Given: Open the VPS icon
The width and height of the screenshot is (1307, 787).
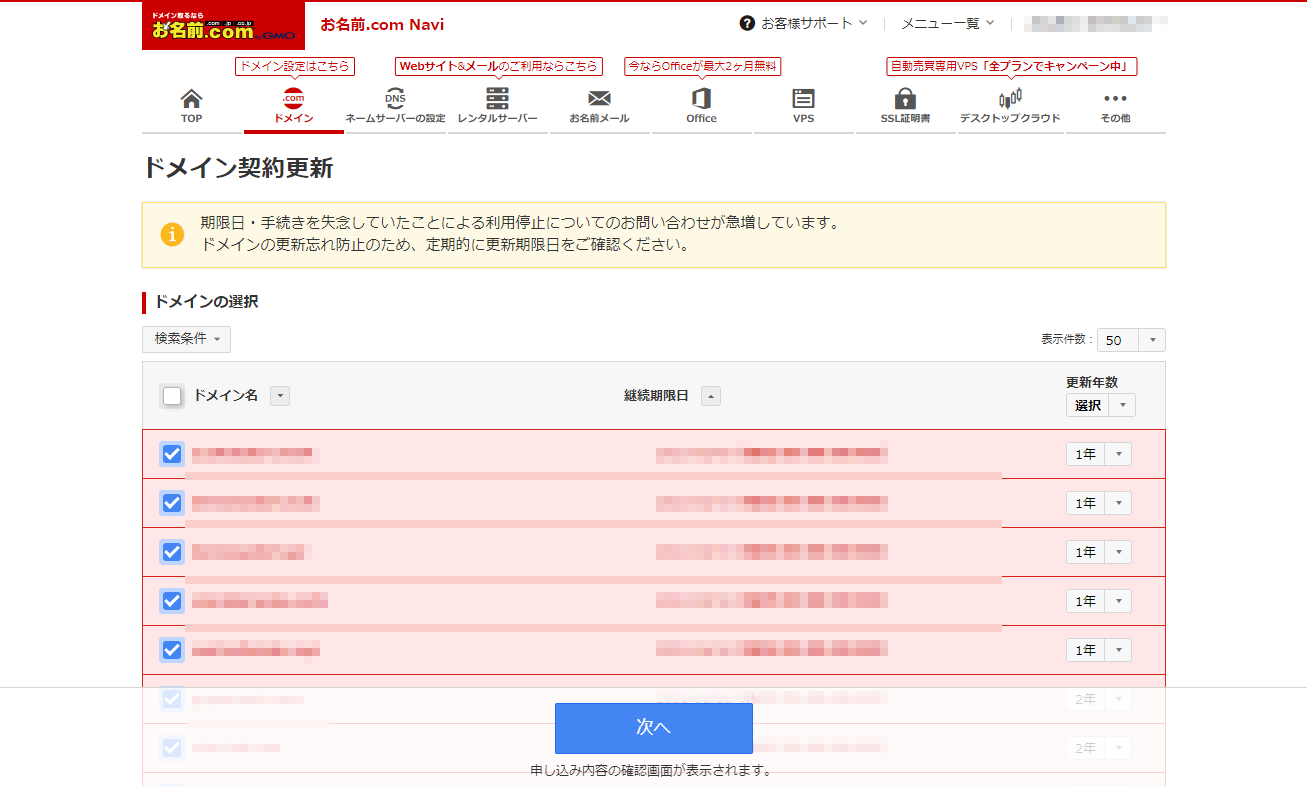Looking at the screenshot, I should [803, 99].
